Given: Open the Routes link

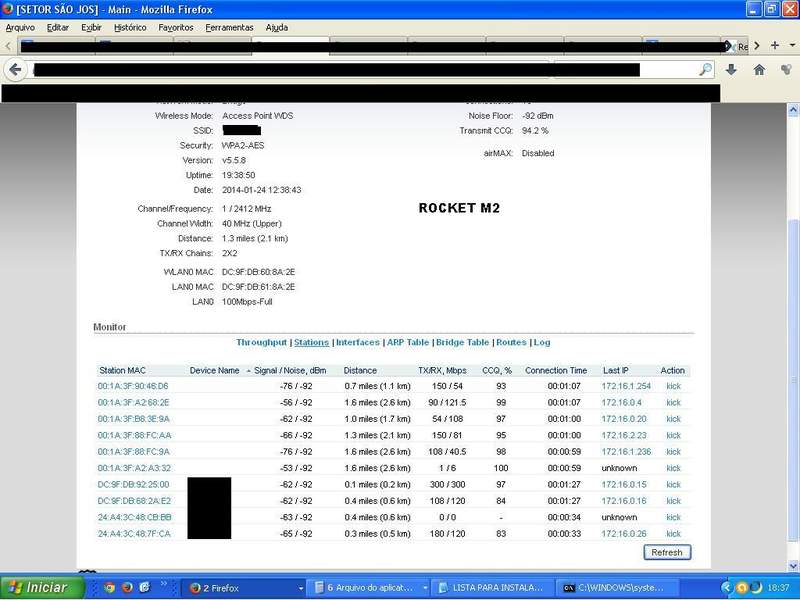Looking at the screenshot, I should (511, 342).
